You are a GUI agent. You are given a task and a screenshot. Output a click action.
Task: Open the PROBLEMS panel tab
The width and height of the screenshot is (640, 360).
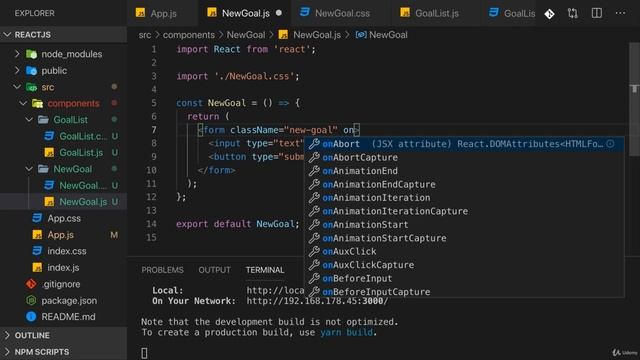pyautogui.click(x=162, y=270)
